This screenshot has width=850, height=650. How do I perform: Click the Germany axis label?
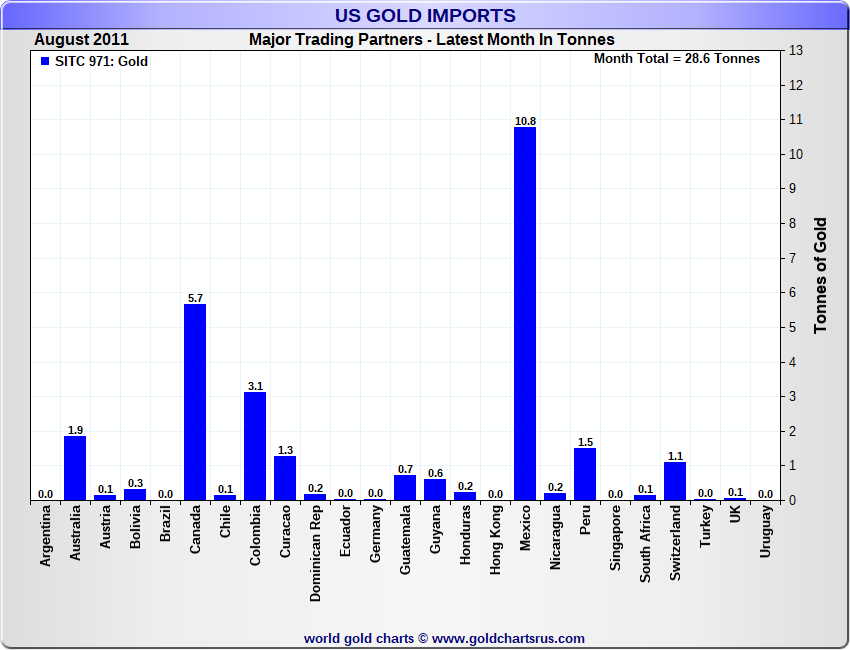[x=375, y=533]
